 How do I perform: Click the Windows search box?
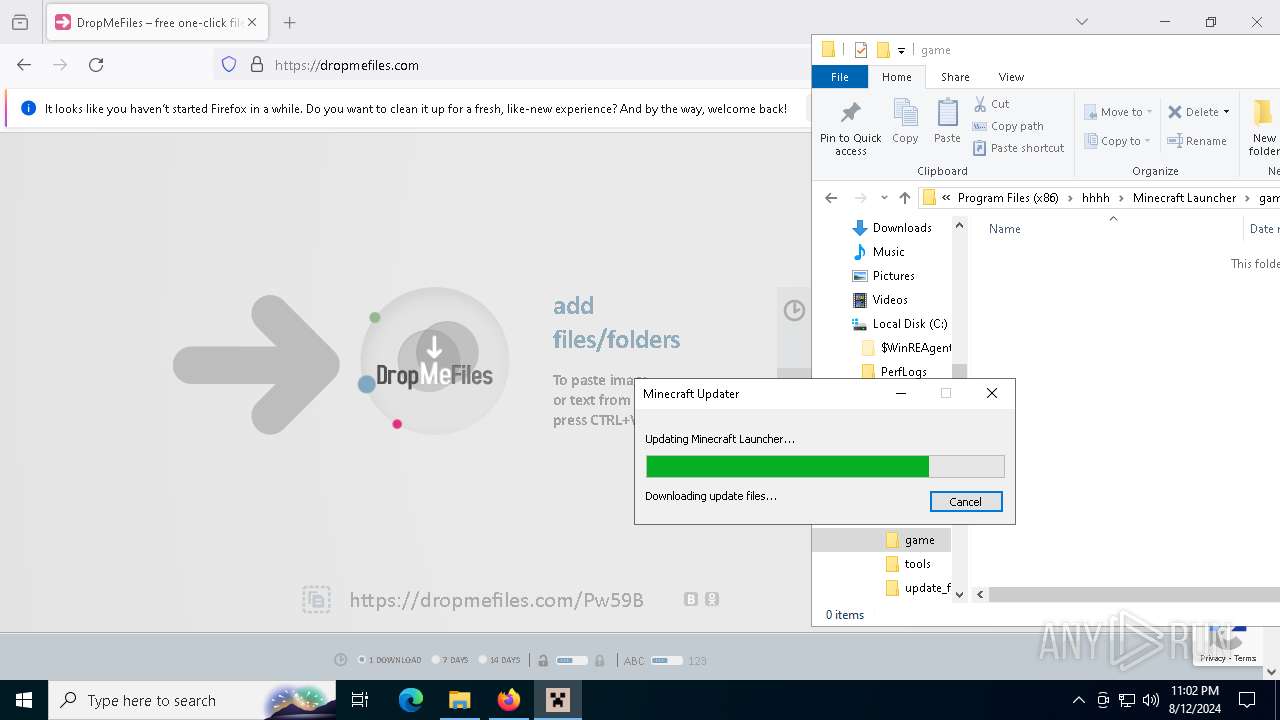coord(190,700)
